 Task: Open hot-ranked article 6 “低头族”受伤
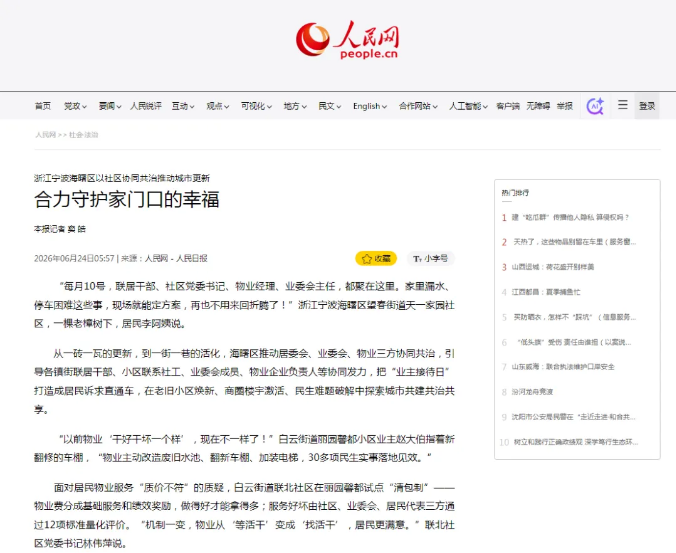[574, 342]
